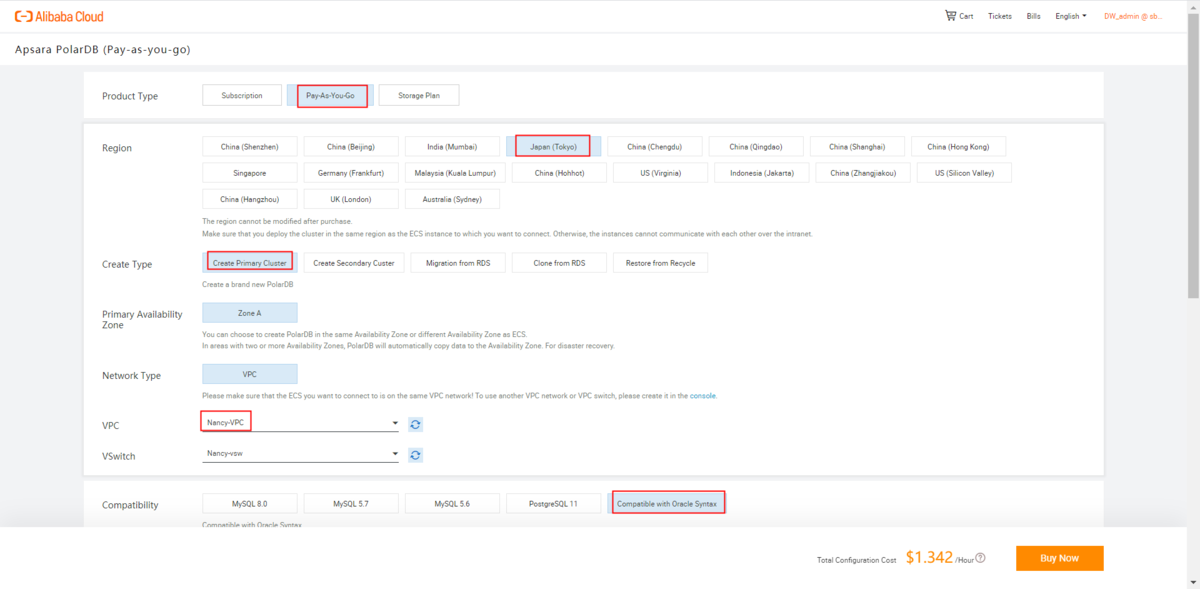
Task: Select MySQL 5.6 compatibility
Action: [452, 503]
